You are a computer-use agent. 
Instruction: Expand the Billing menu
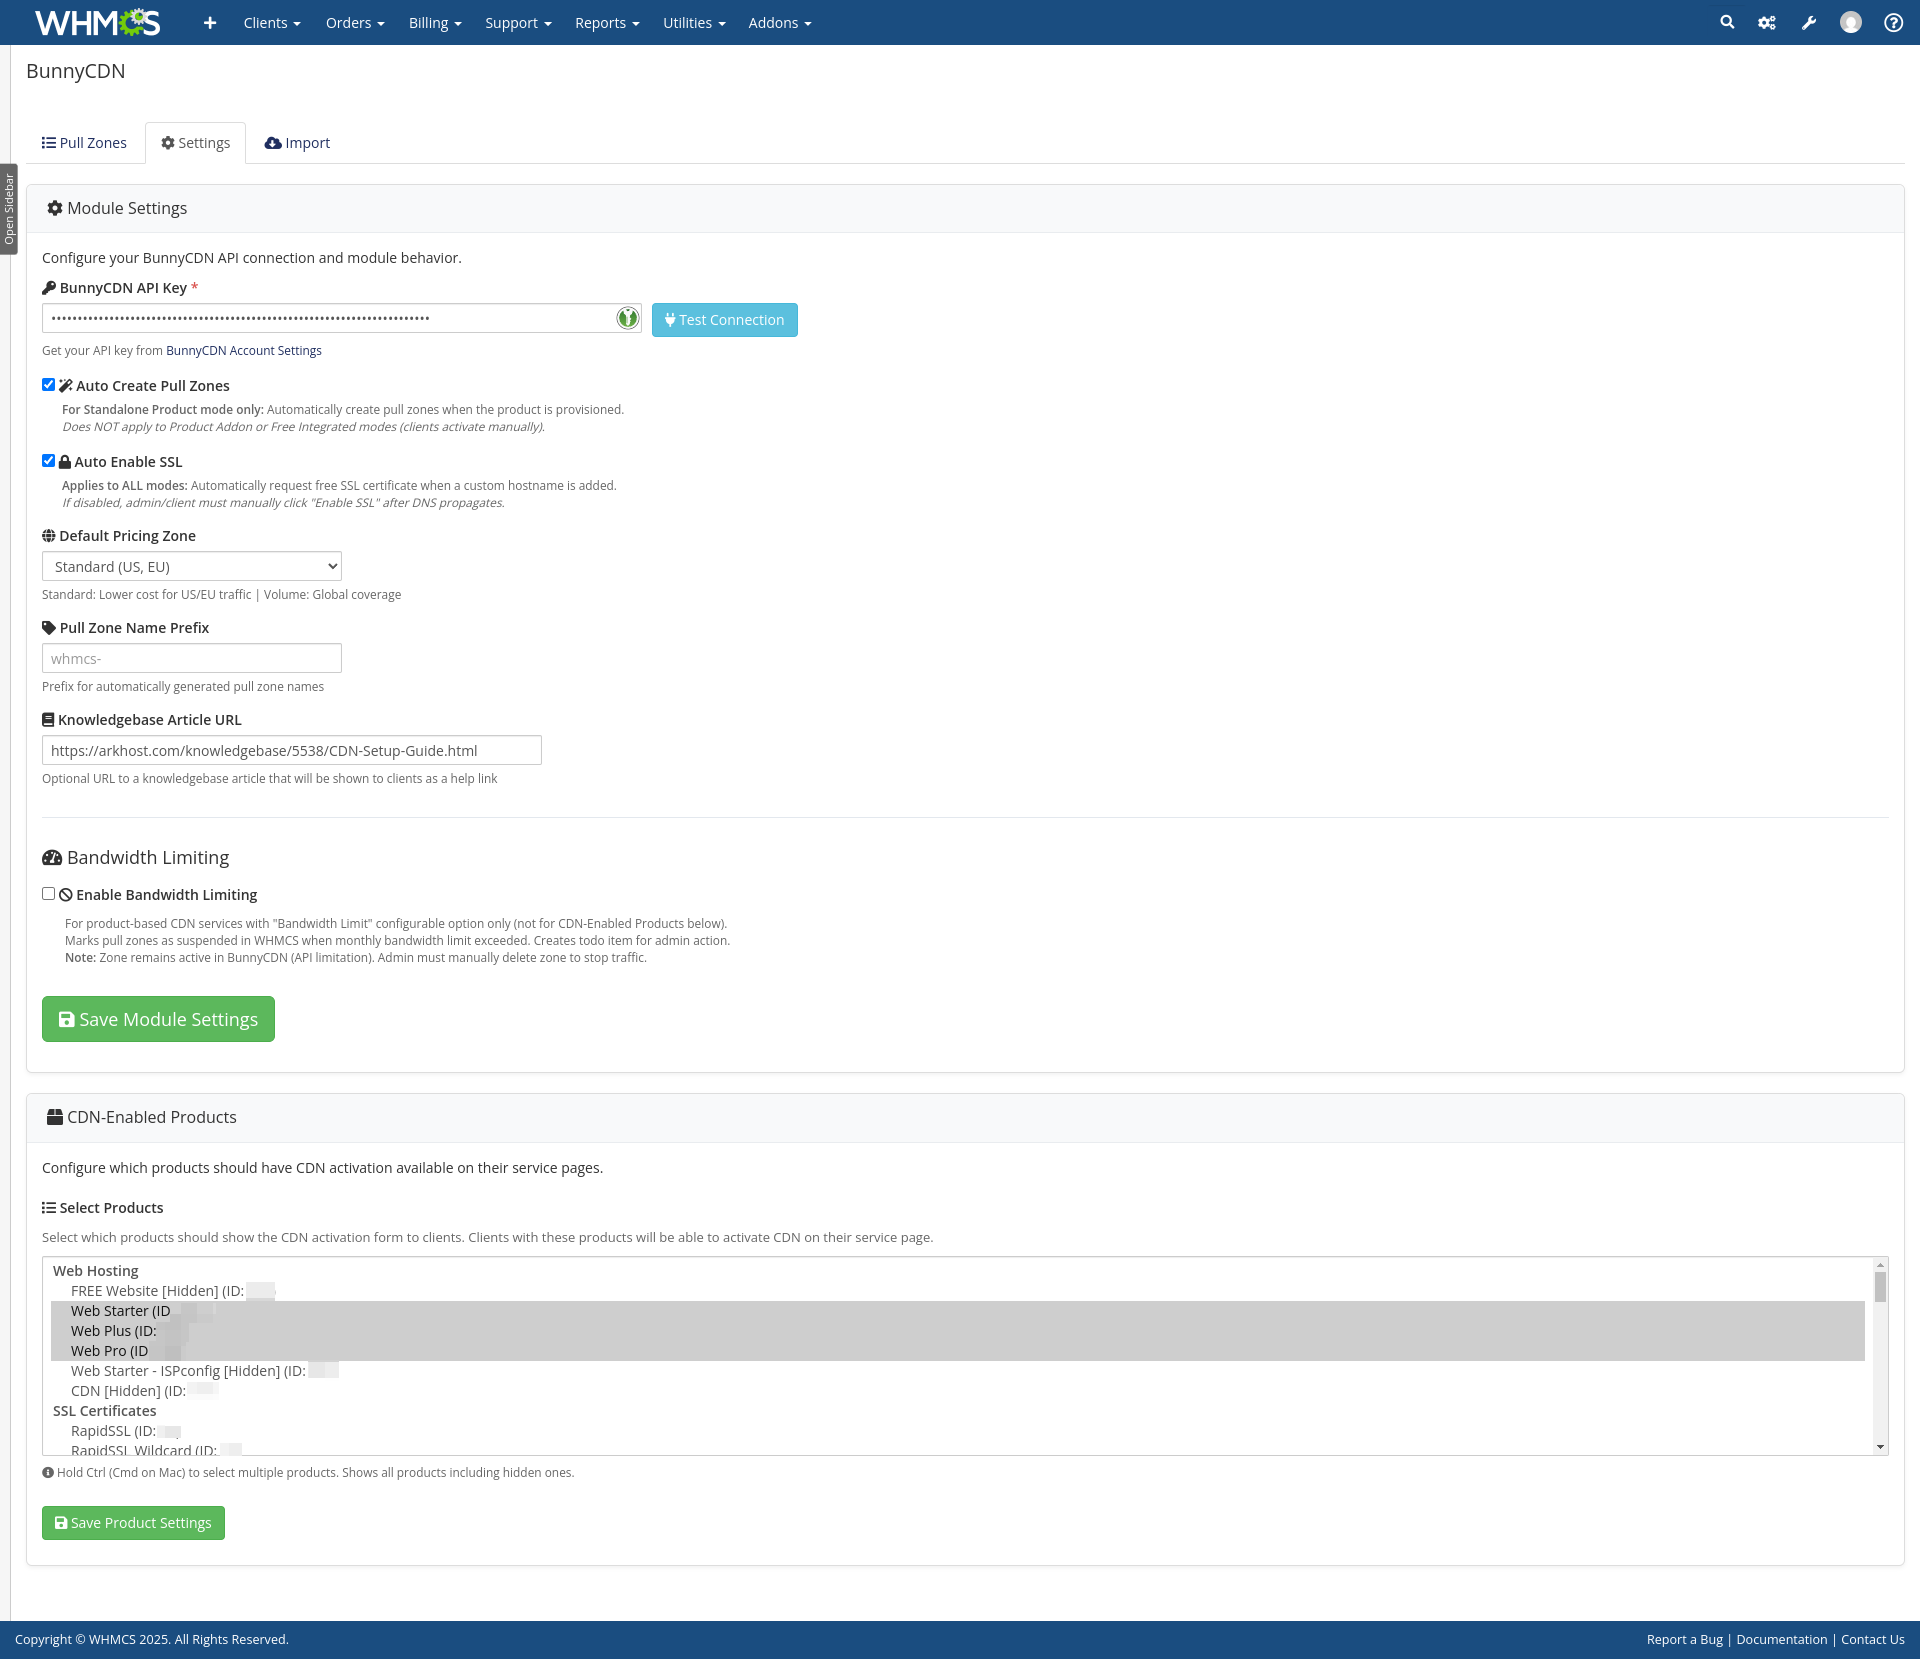click(x=434, y=23)
